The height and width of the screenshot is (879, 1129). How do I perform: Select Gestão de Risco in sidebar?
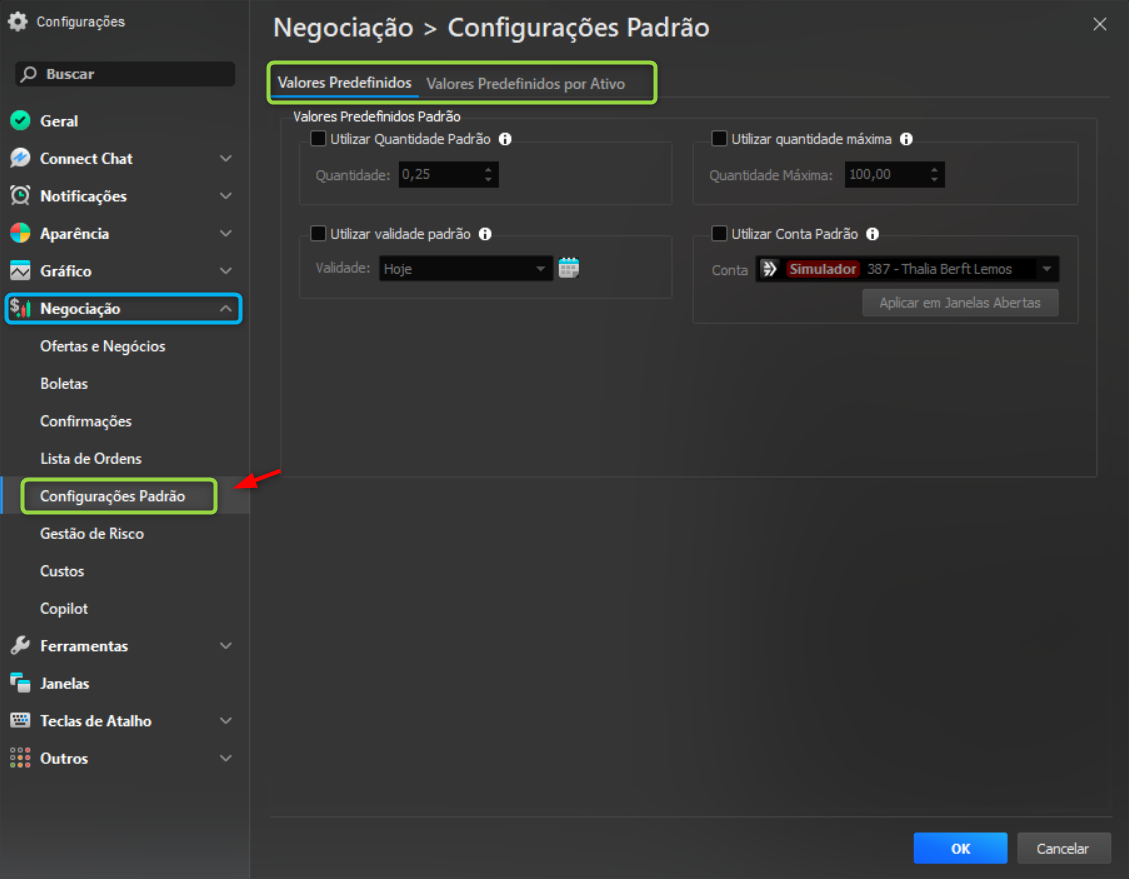92,534
